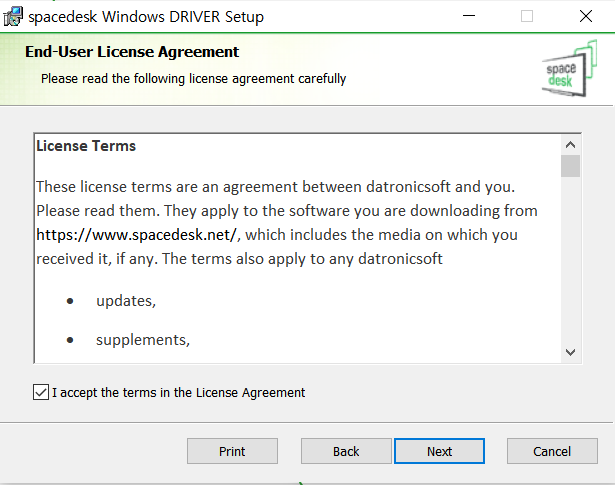This screenshot has height=485, width=615.
Task: Continue setup with the Next button
Action: [x=439, y=451]
